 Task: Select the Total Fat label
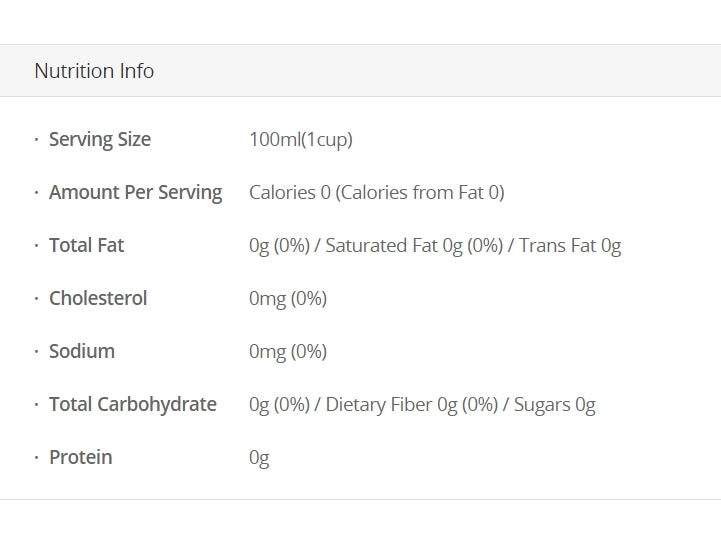pyautogui.click(x=86, y=246)
